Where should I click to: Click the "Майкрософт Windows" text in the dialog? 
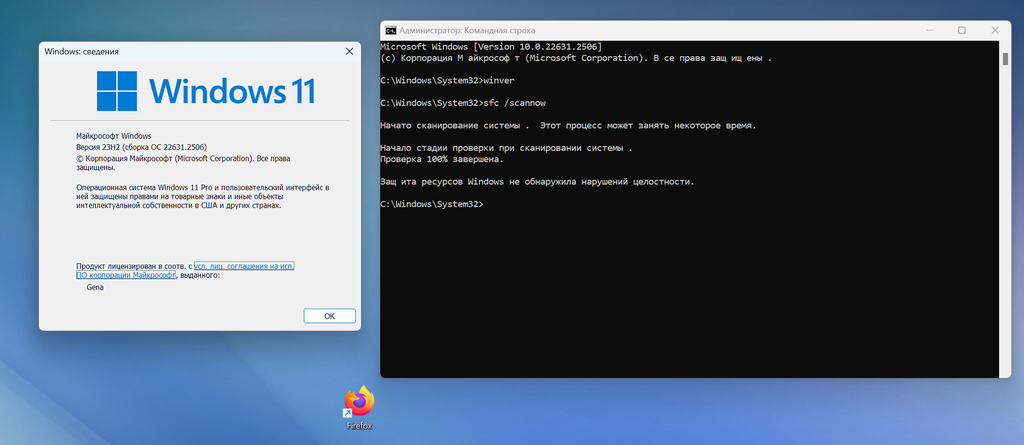114,136
